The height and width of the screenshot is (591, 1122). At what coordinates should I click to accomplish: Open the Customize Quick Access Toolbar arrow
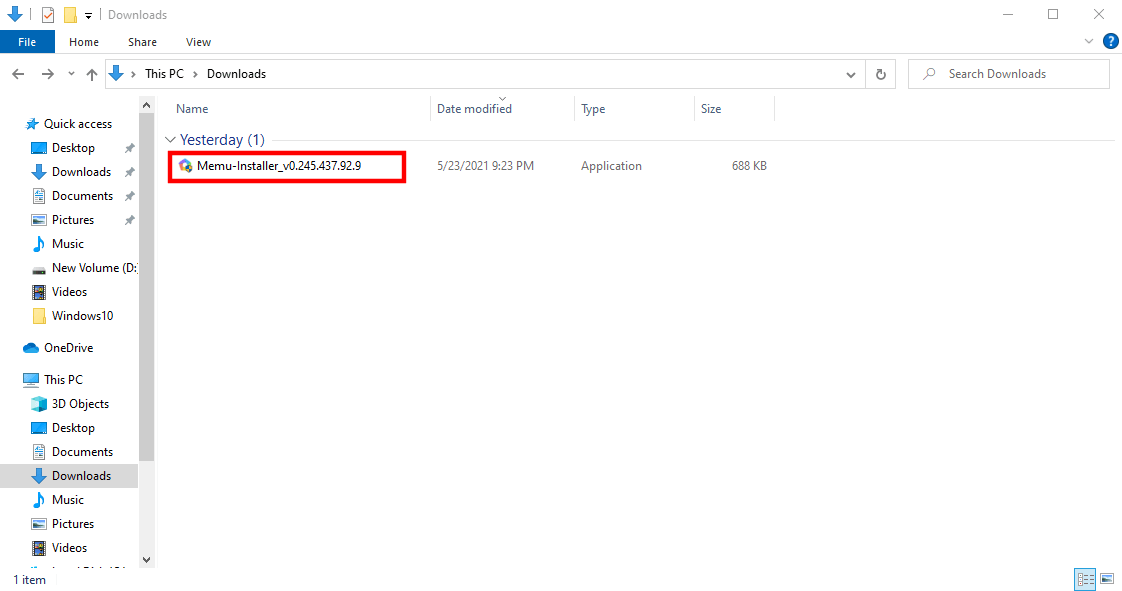(88, 15)
